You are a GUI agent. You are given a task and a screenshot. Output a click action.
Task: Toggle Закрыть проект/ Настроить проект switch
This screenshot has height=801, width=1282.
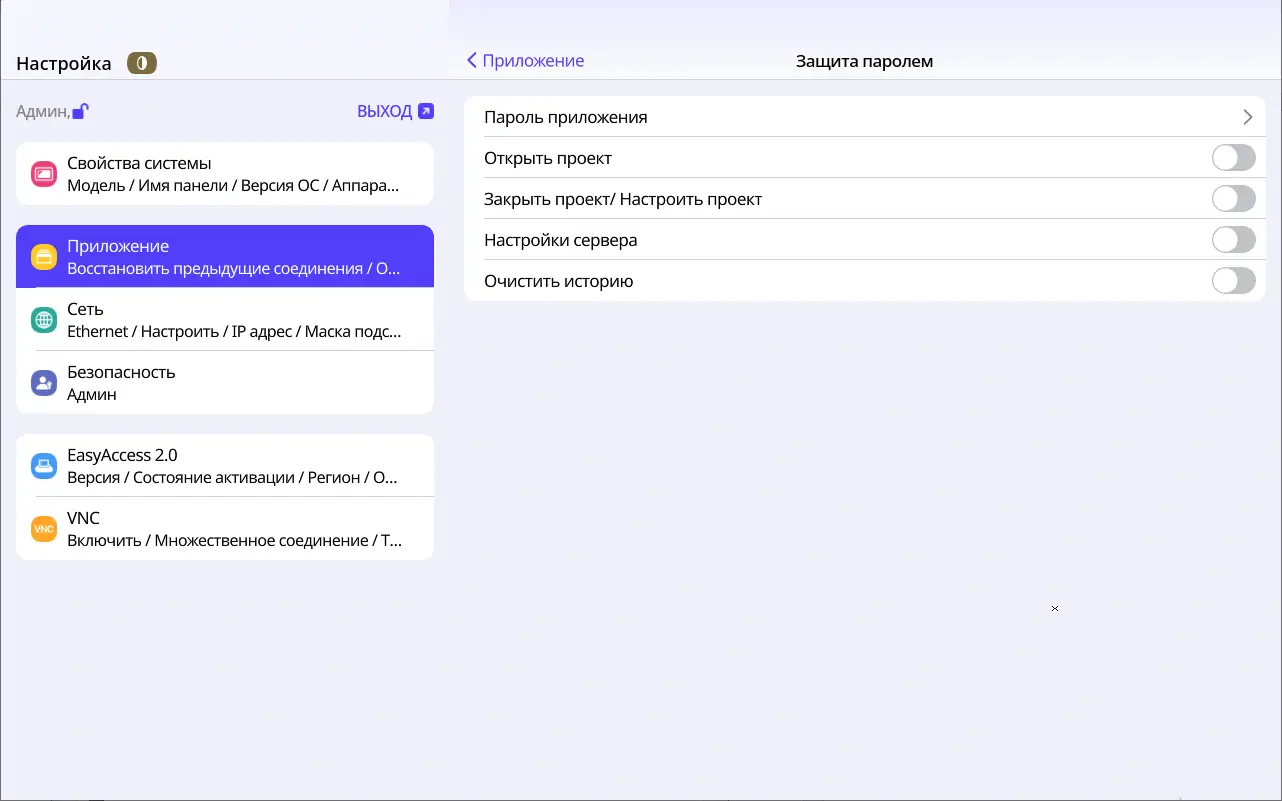[1233, 199]
